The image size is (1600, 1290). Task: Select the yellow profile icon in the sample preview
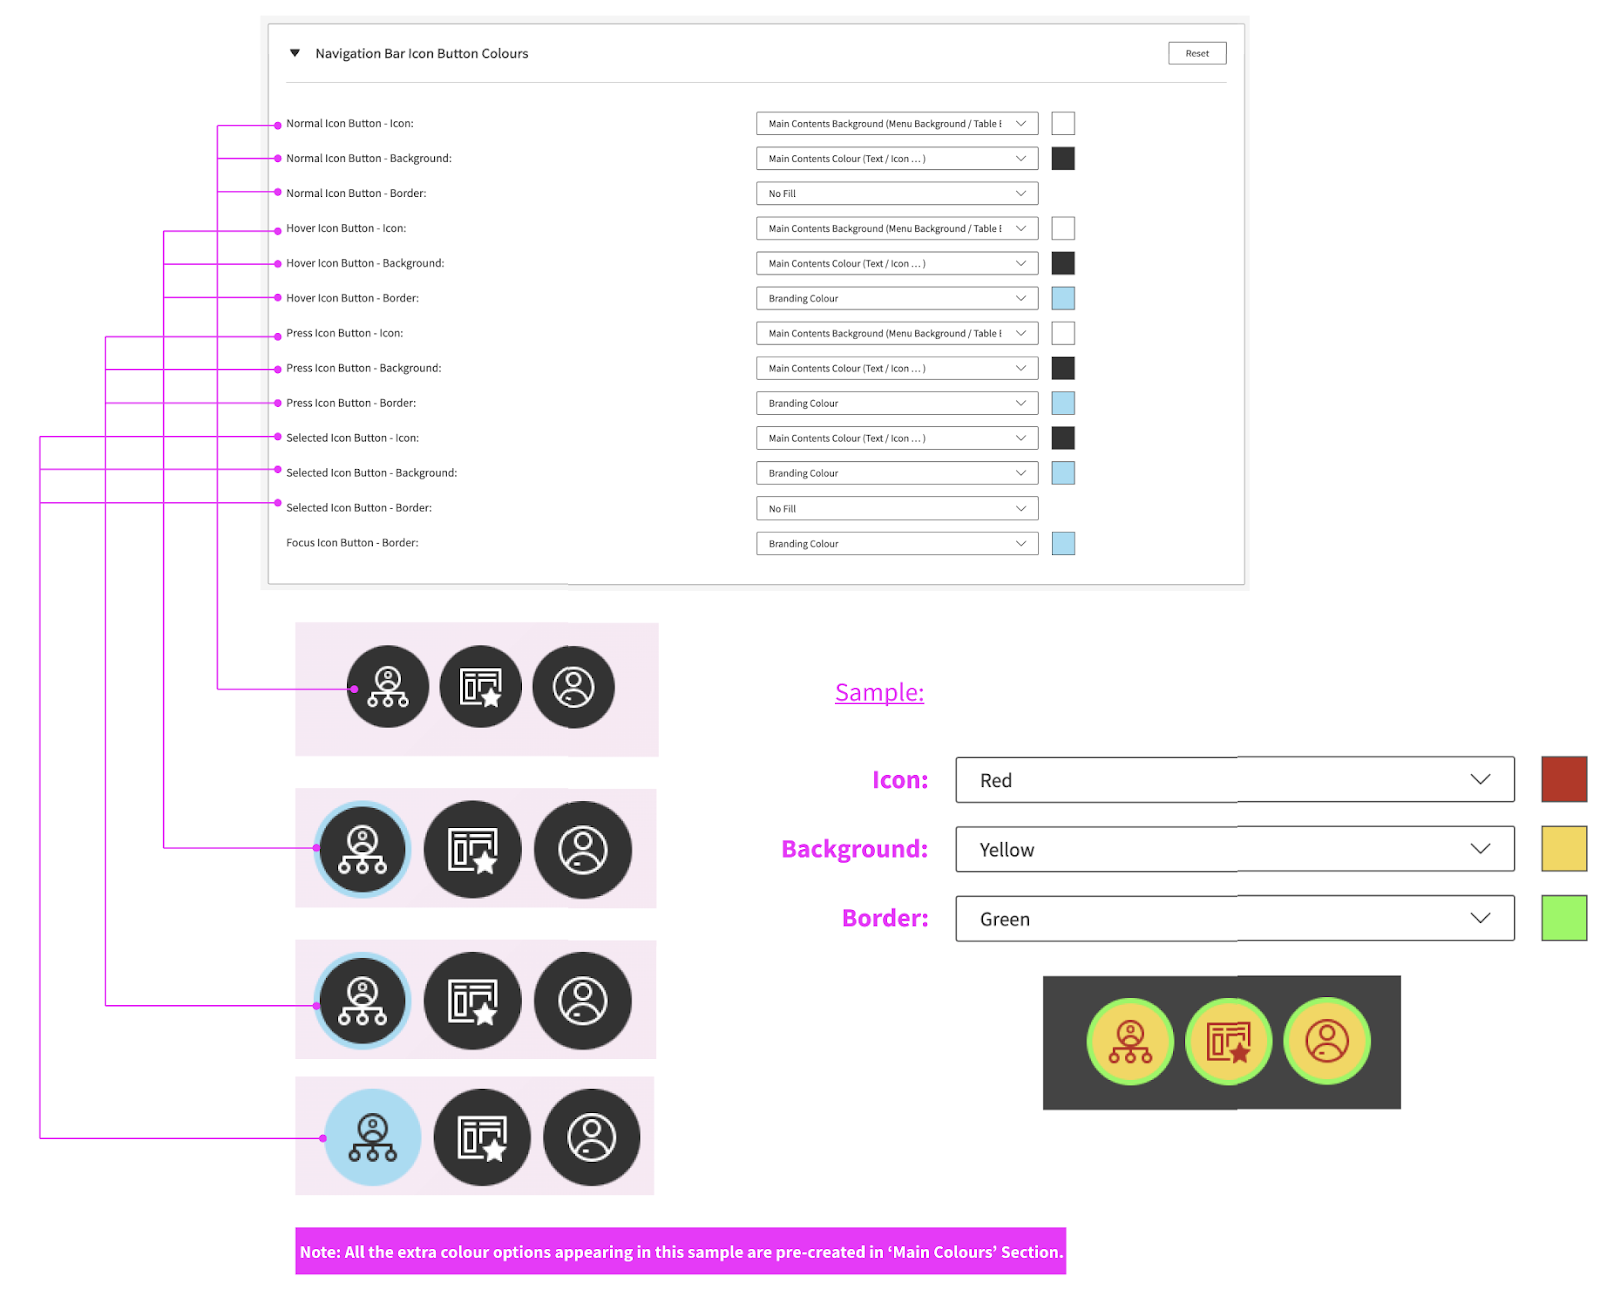click(1327, 1040)
